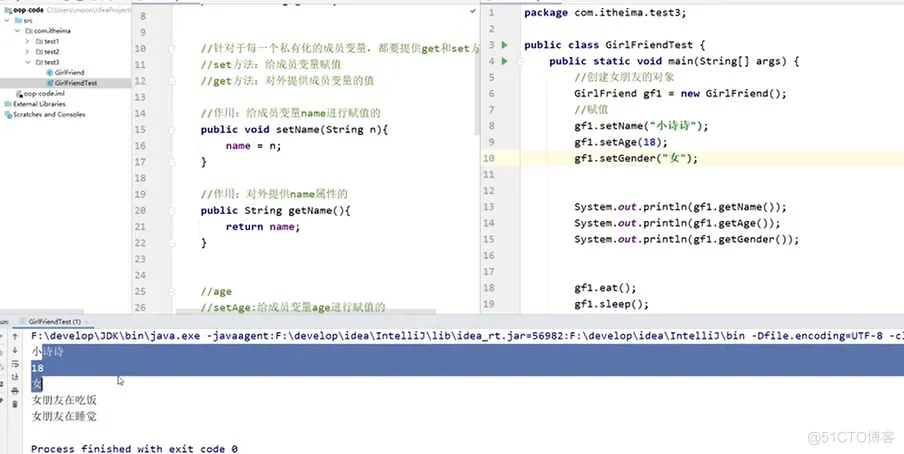Click System.out.println(gf1.getAge()) line

tap(677, 223)
